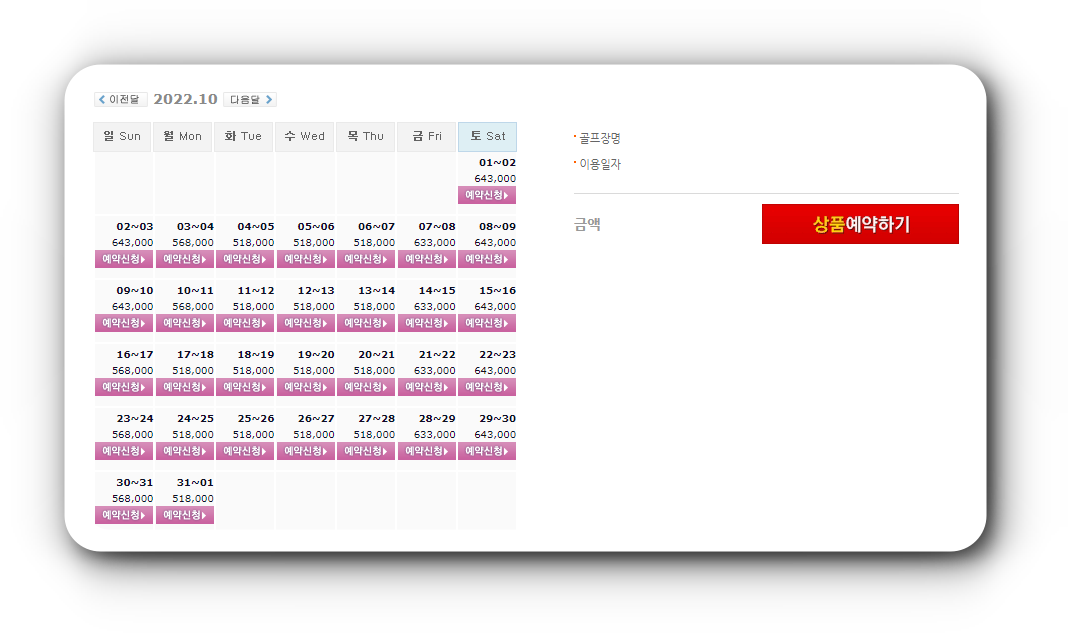Request reservation for 14~15
This screenshot has height=633, width=1068.
[426, 323]
